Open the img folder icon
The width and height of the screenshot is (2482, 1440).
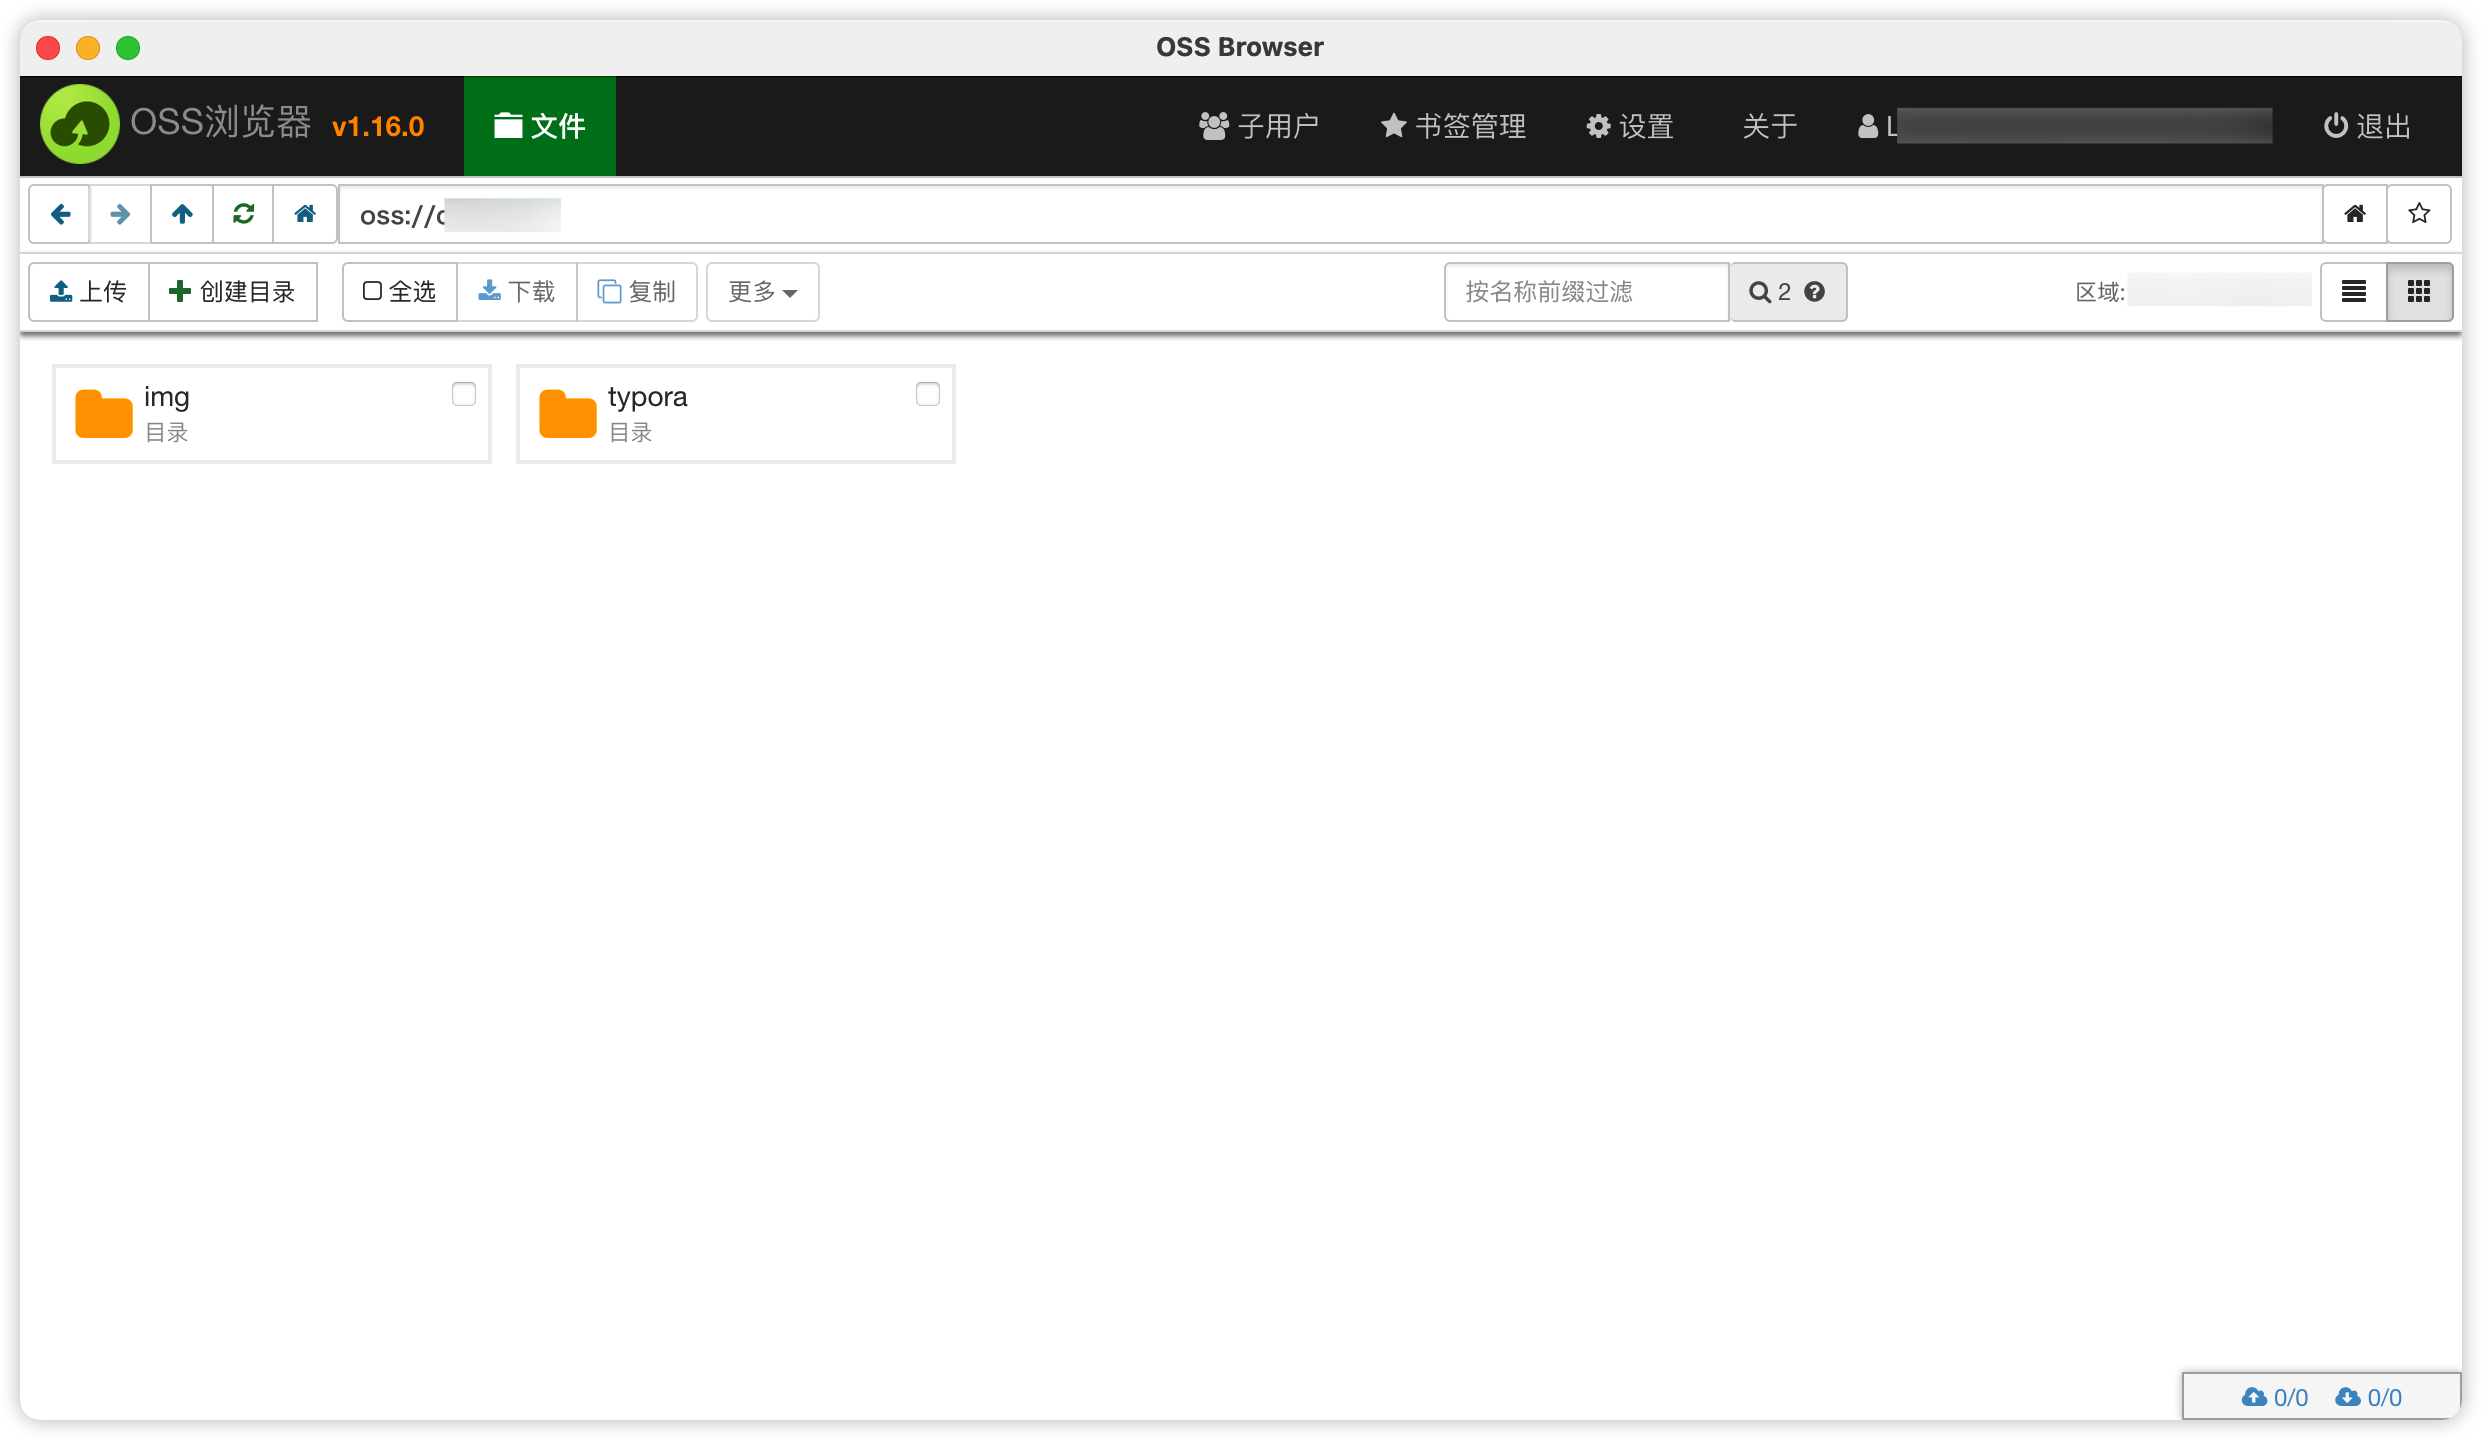pyautogui.click(x=104, y=414)
